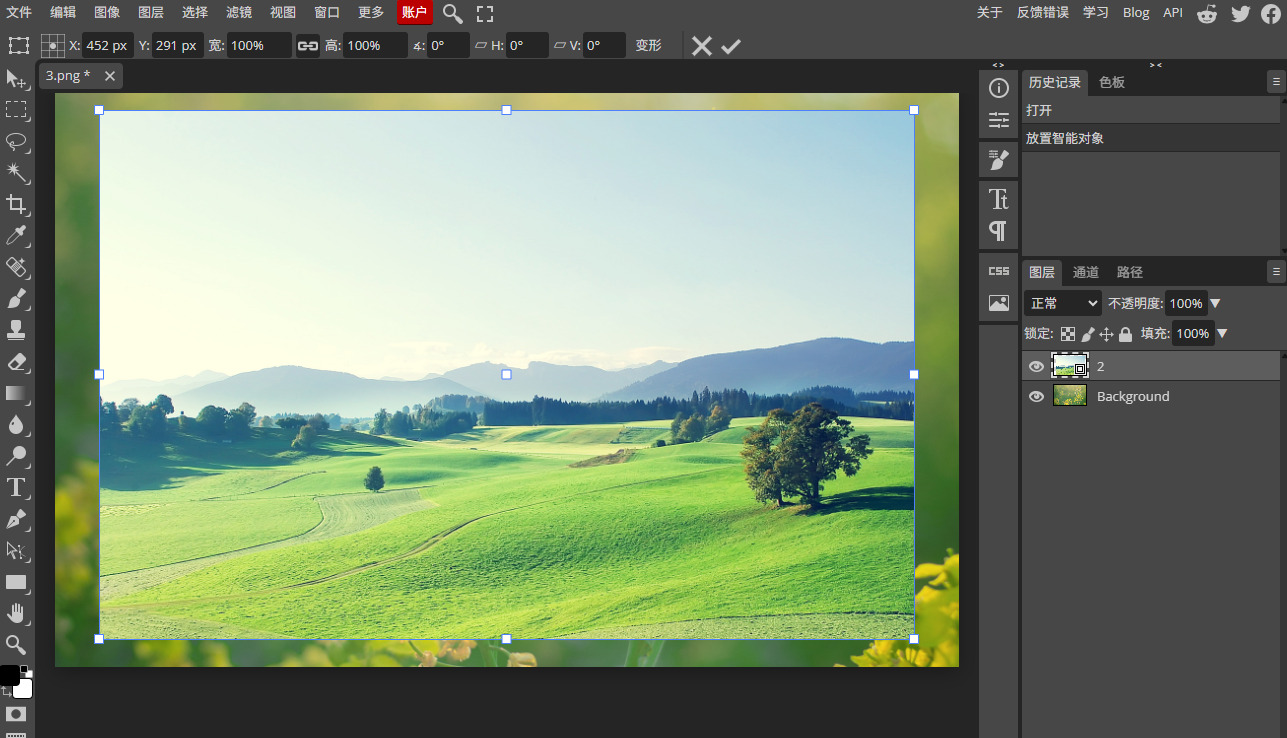Switch to the 通道 tab
The height and width of the screenshot is (738, 1287).
1086,272
